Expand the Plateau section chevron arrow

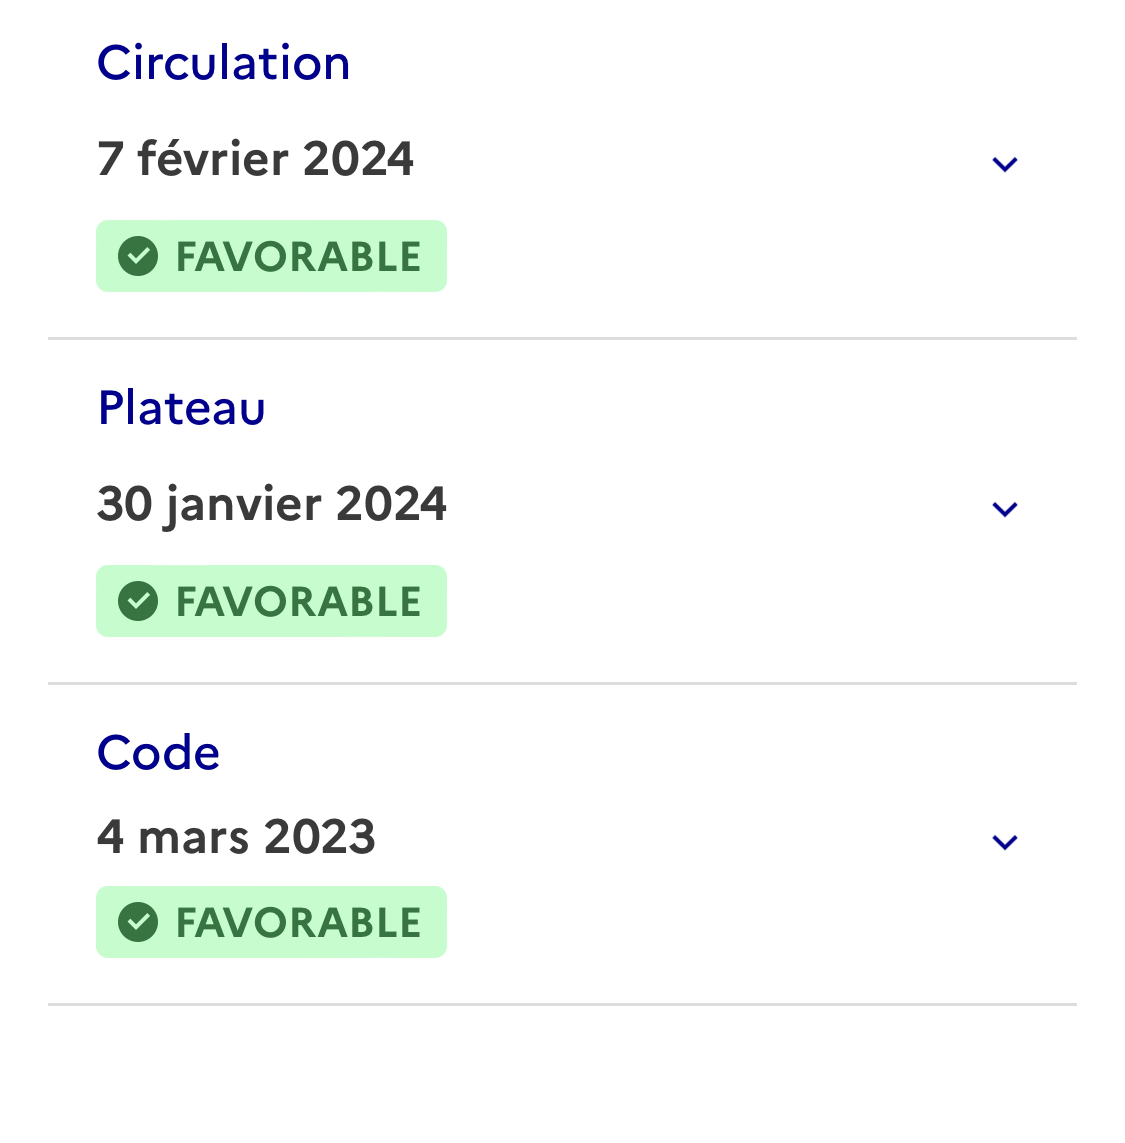point(1004,509)
